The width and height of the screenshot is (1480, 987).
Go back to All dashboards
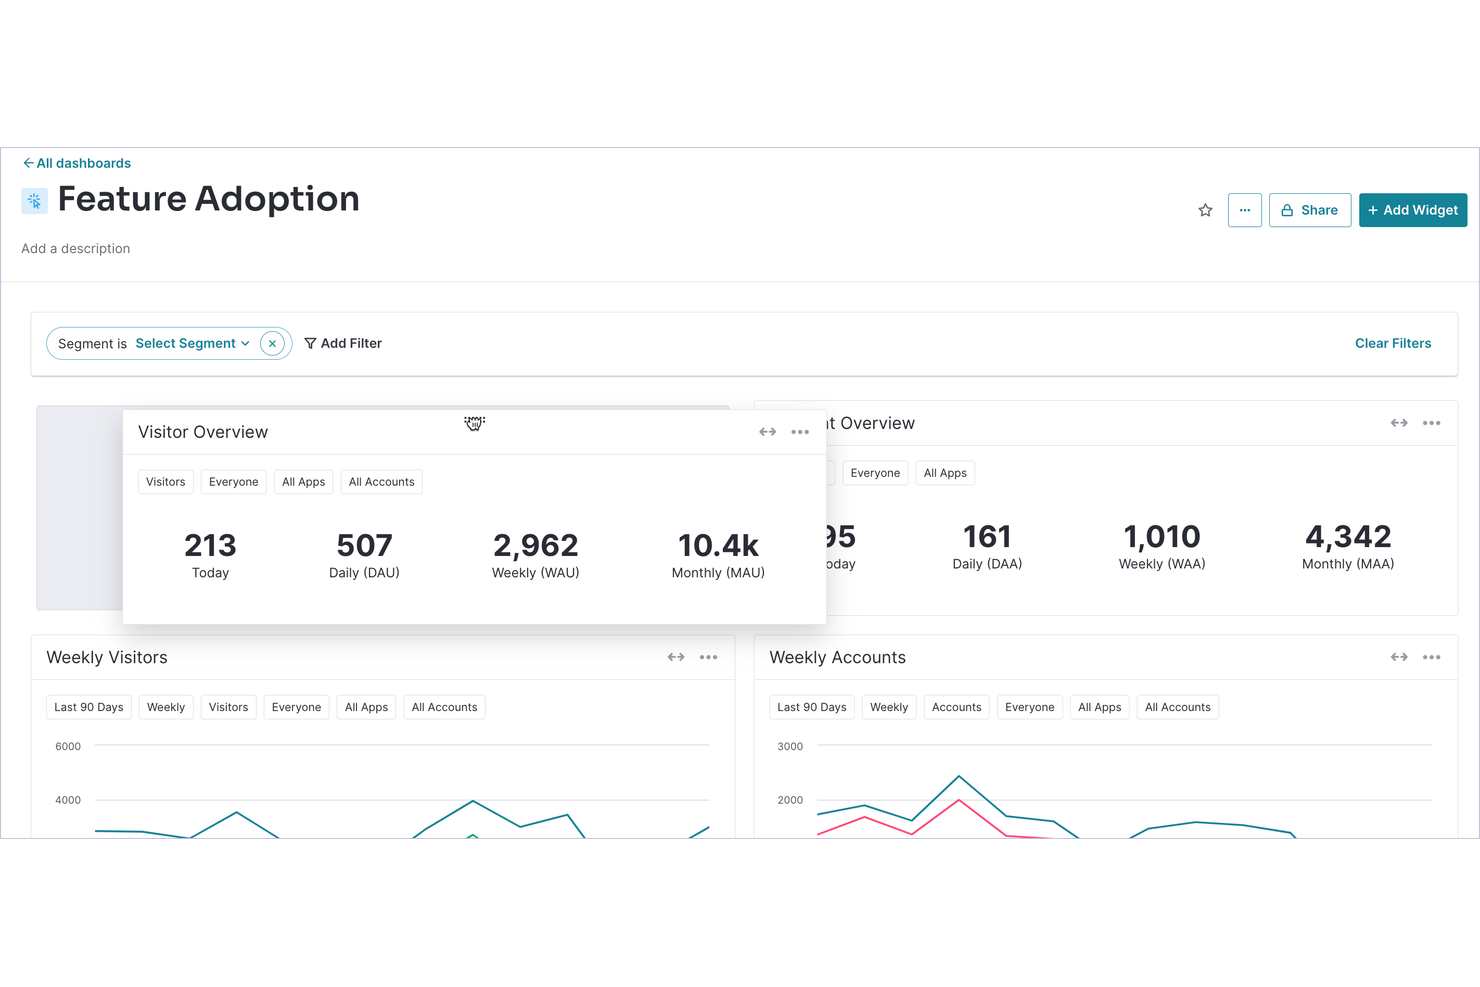(x=77, y=163)
